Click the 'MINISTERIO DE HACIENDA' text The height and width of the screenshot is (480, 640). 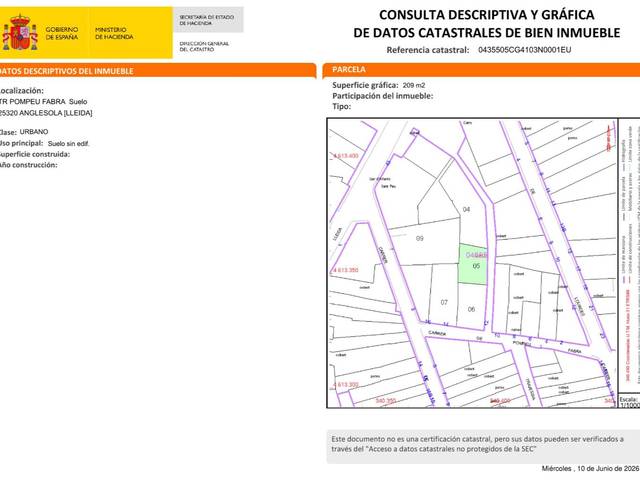[114, 33]
